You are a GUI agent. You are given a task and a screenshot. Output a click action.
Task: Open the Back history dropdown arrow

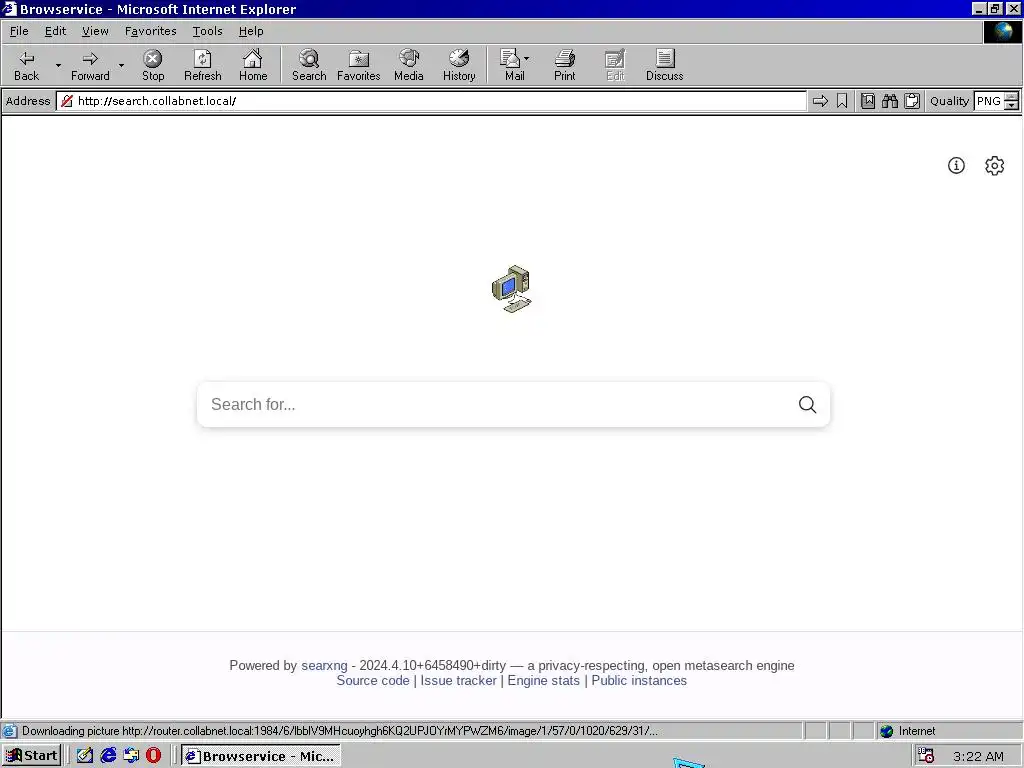[58, 65]
